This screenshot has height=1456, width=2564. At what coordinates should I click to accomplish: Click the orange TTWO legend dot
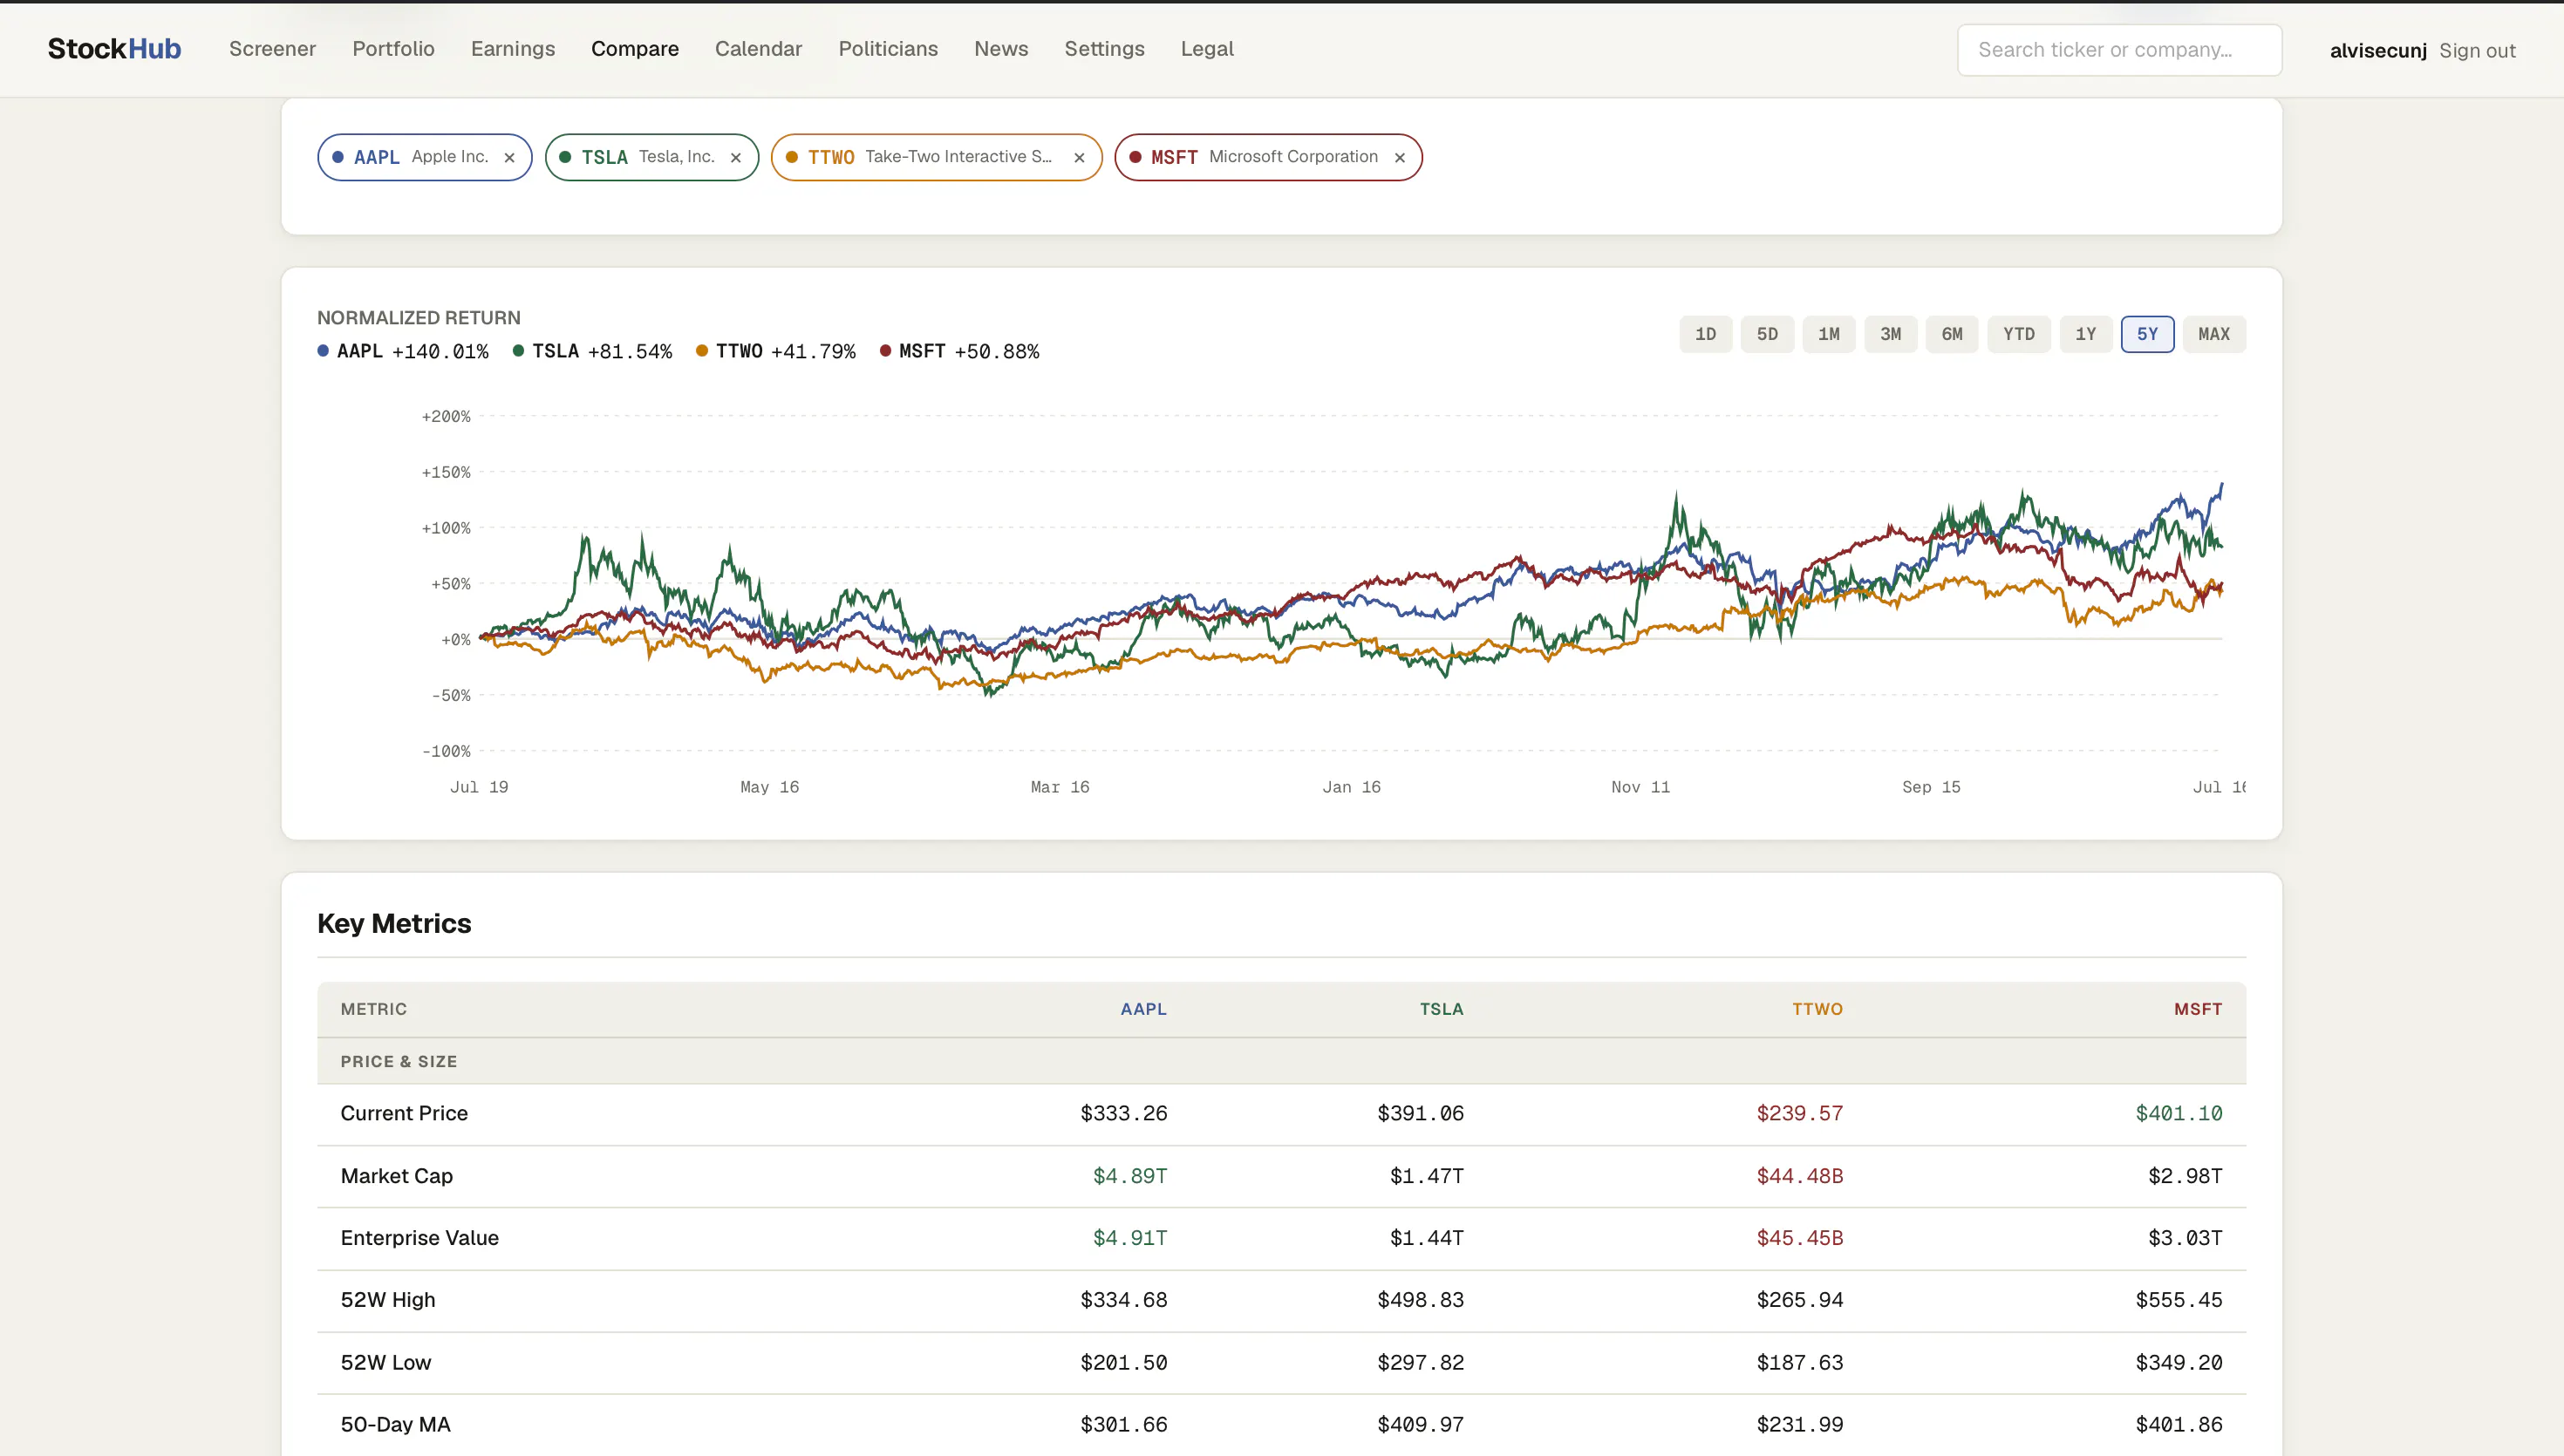[702, 351]
